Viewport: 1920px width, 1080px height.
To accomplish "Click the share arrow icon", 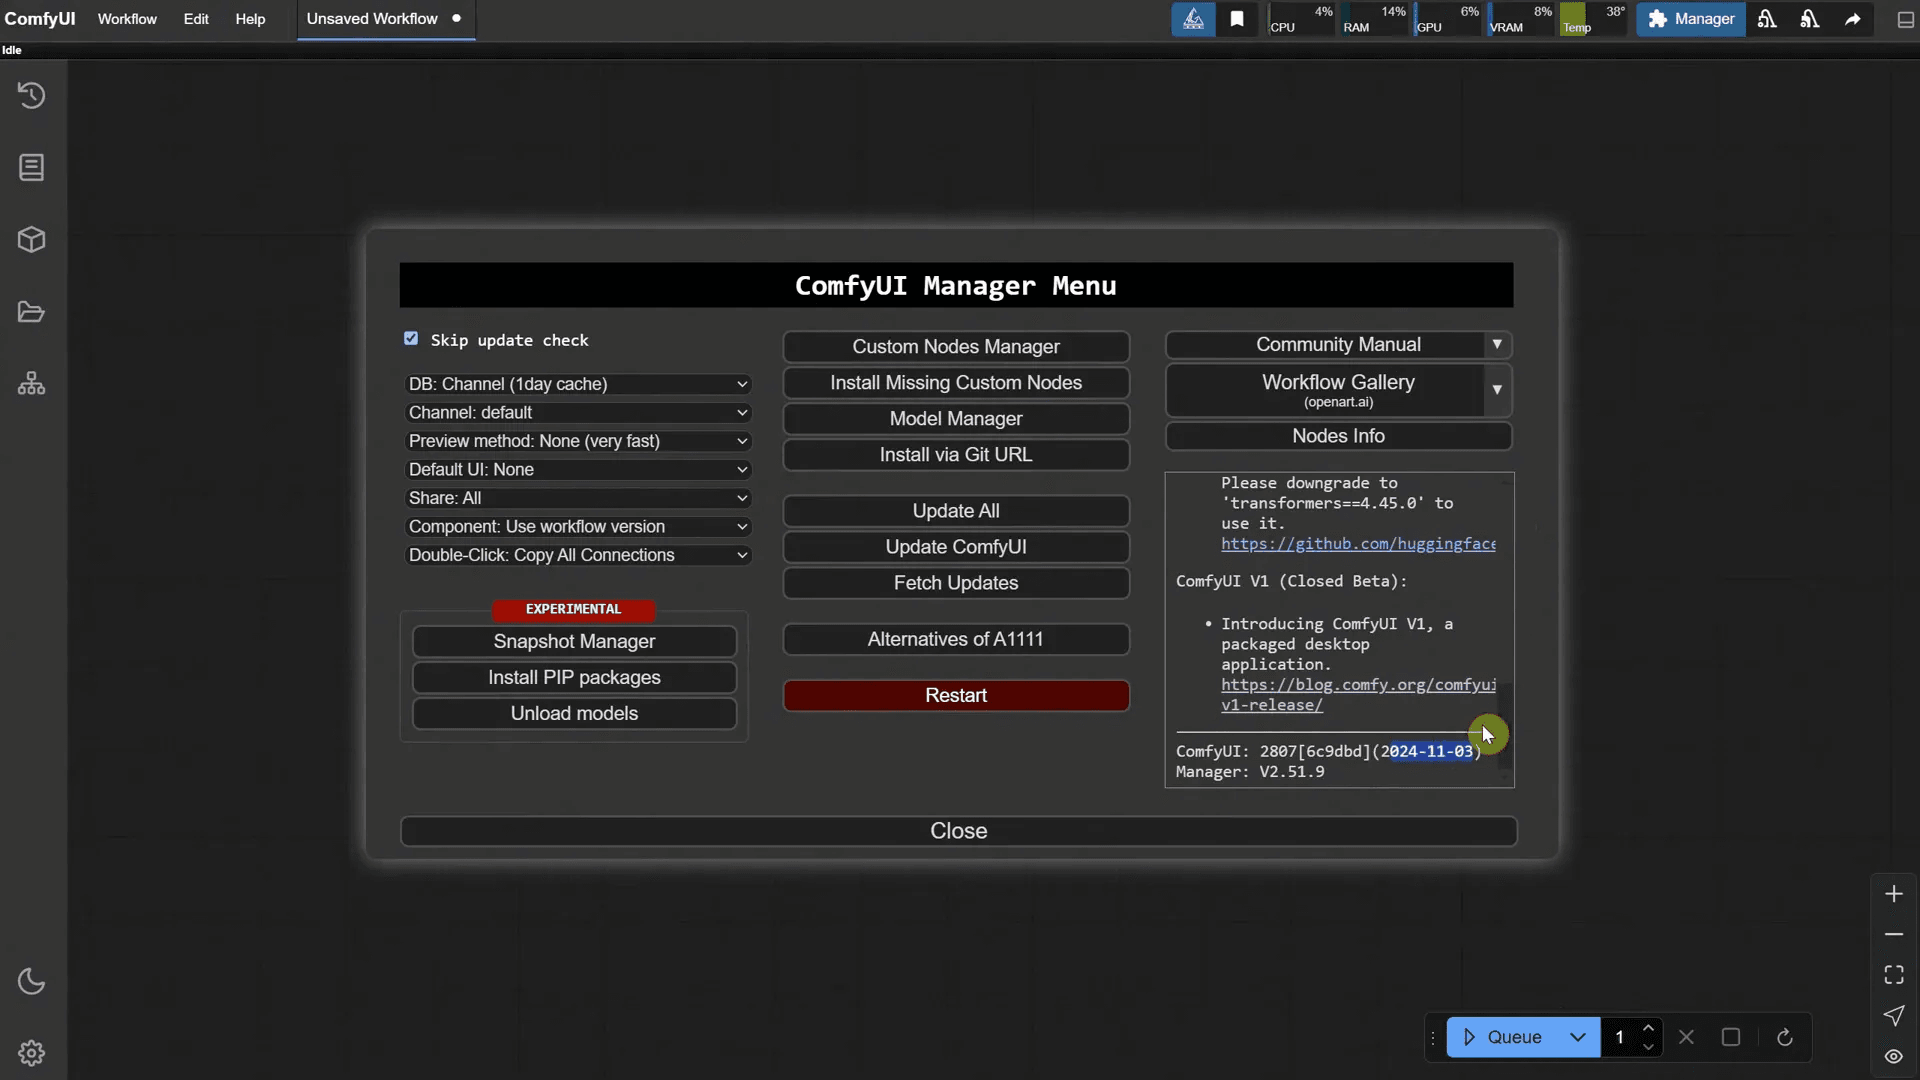I will pyautogui.click(x=1853, y=19).
